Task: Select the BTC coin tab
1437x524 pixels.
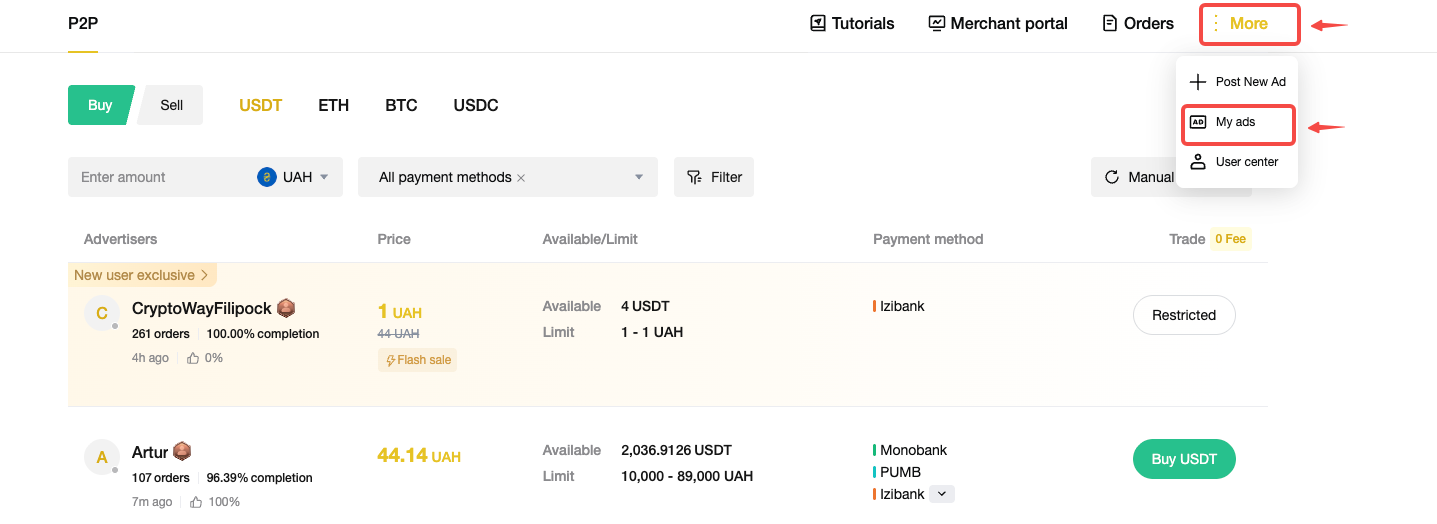Action: pyautogui.click(x=401, y=105)
